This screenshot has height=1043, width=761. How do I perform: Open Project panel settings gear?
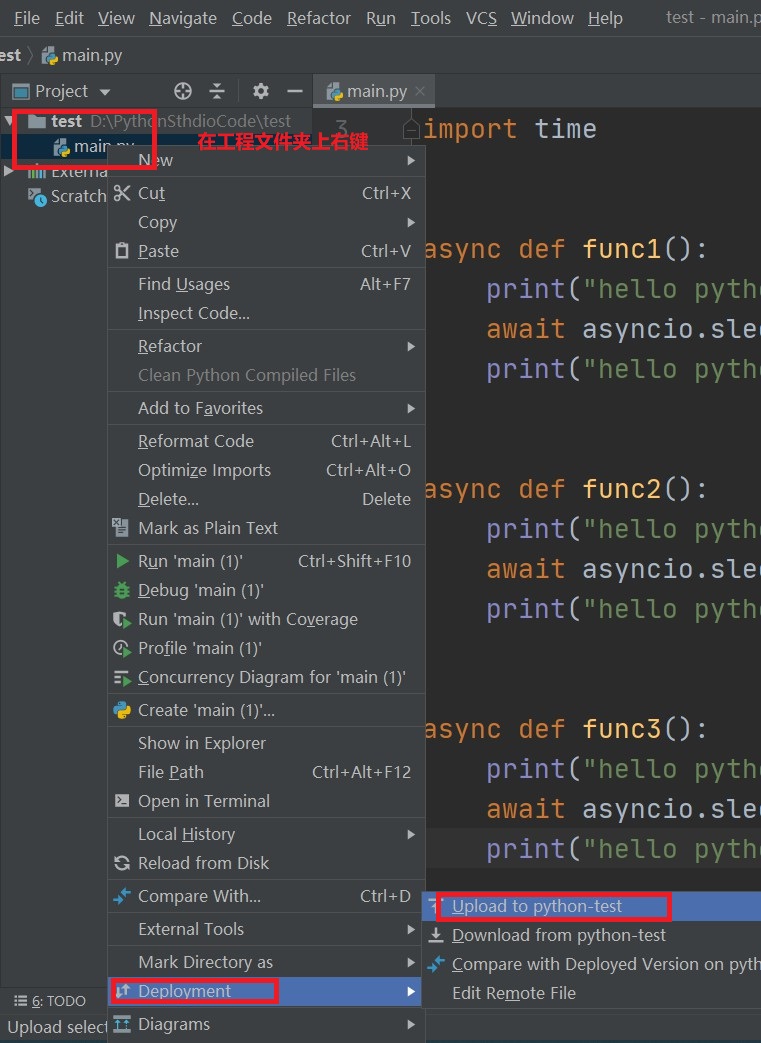[261, 91]
